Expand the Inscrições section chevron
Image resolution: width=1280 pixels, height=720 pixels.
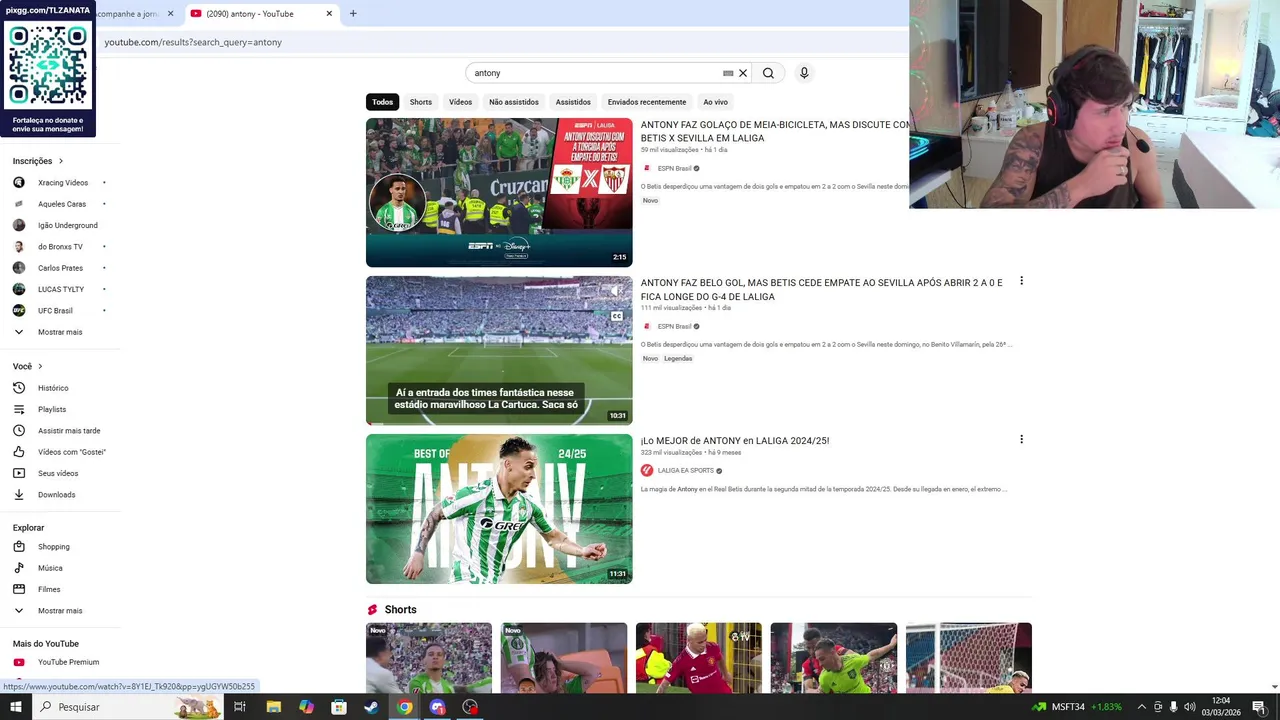click(x=60, y=161)
